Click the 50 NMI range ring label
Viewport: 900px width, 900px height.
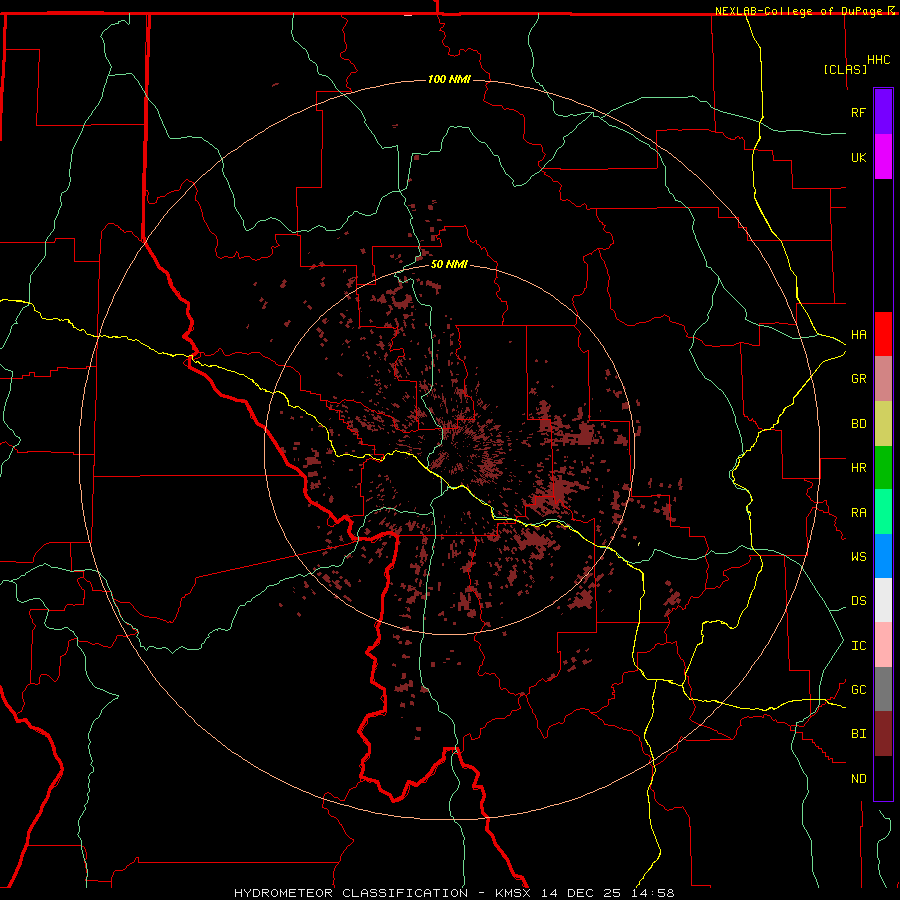click(x=449, y=264)
